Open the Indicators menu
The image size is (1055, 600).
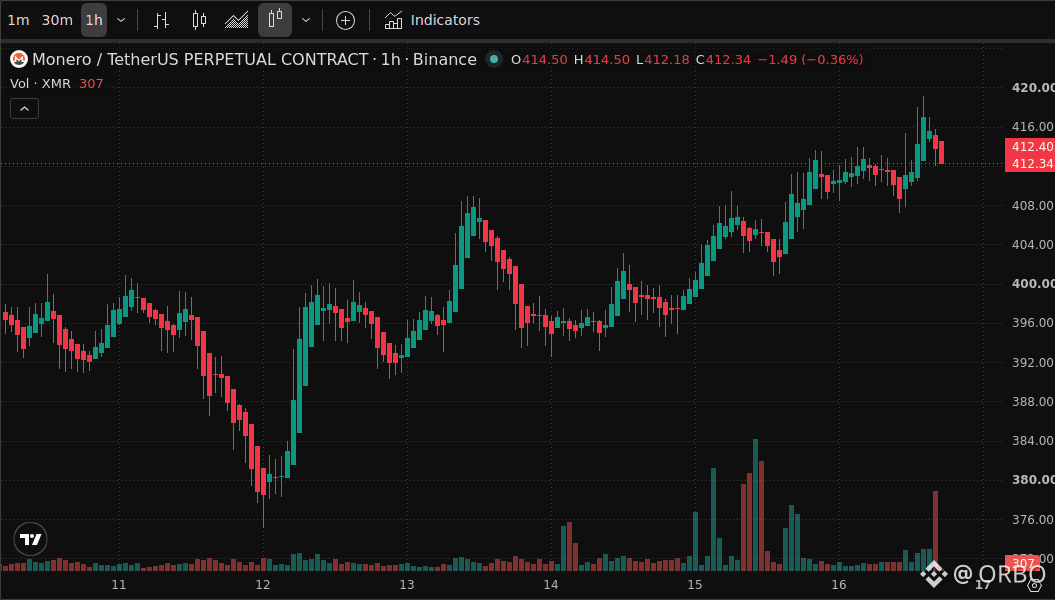click(431, 20)
